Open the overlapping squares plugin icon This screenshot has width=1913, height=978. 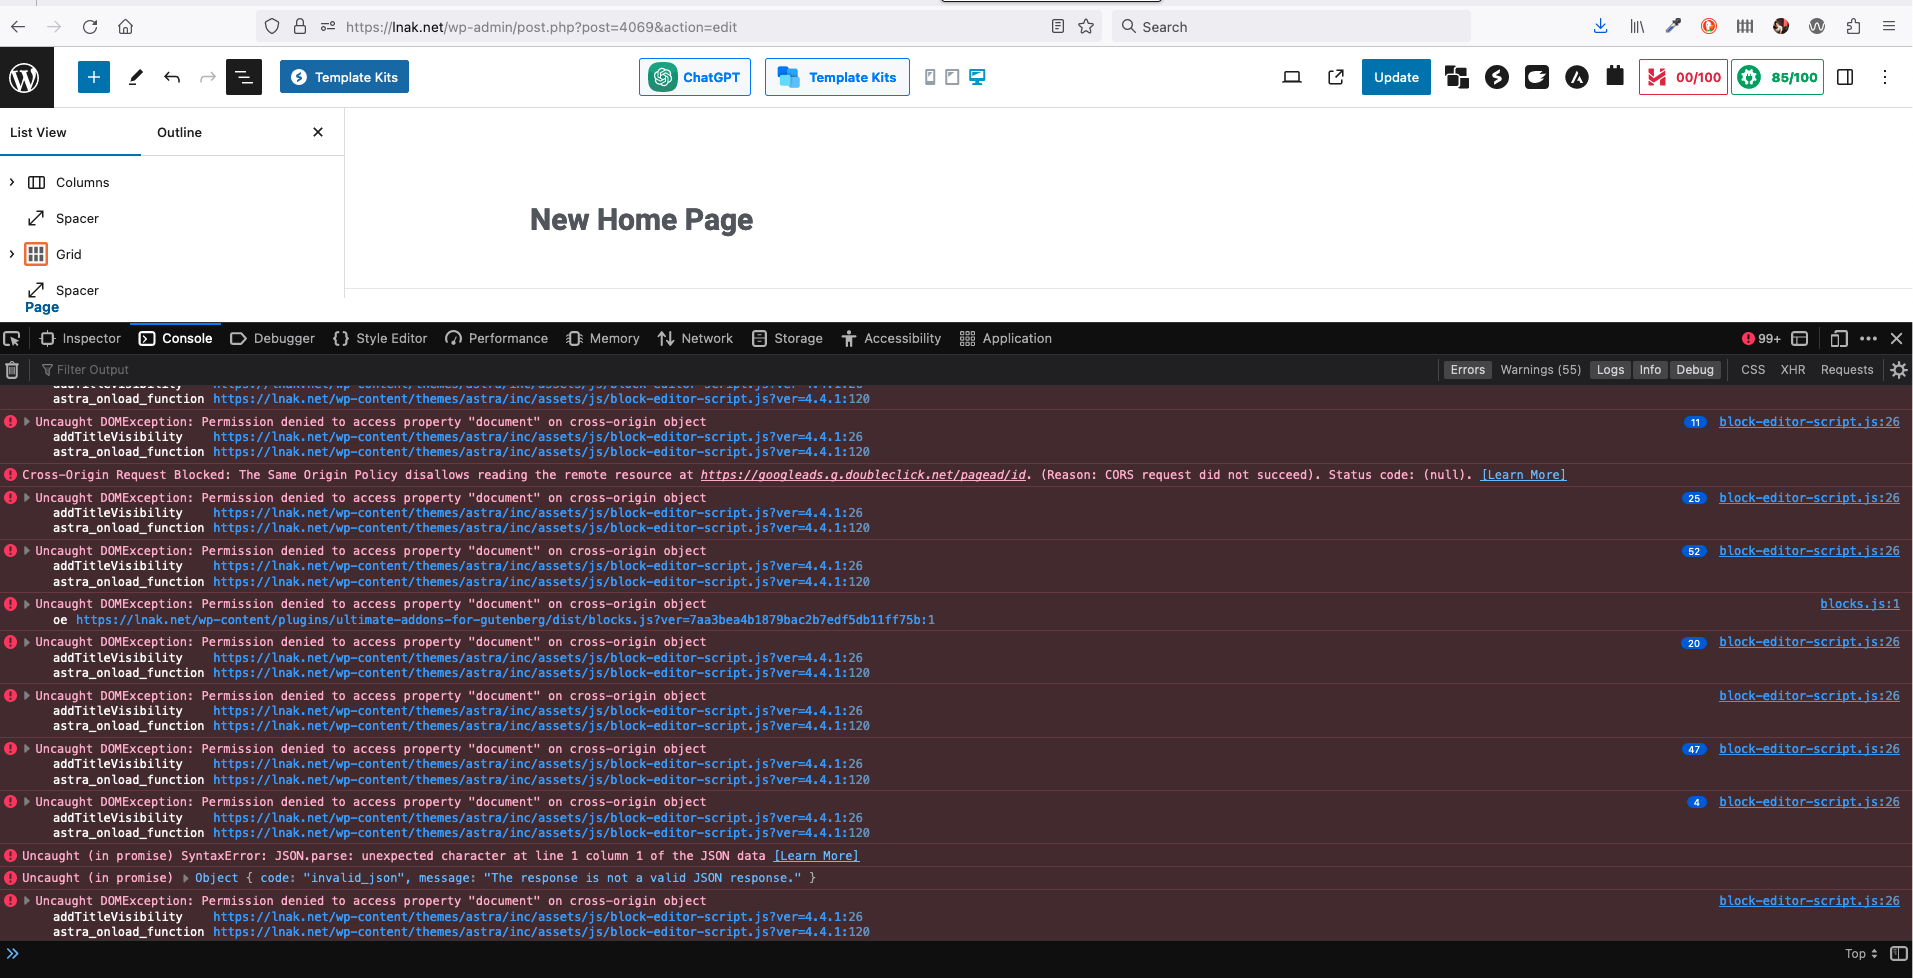[x=1457, y=77]
